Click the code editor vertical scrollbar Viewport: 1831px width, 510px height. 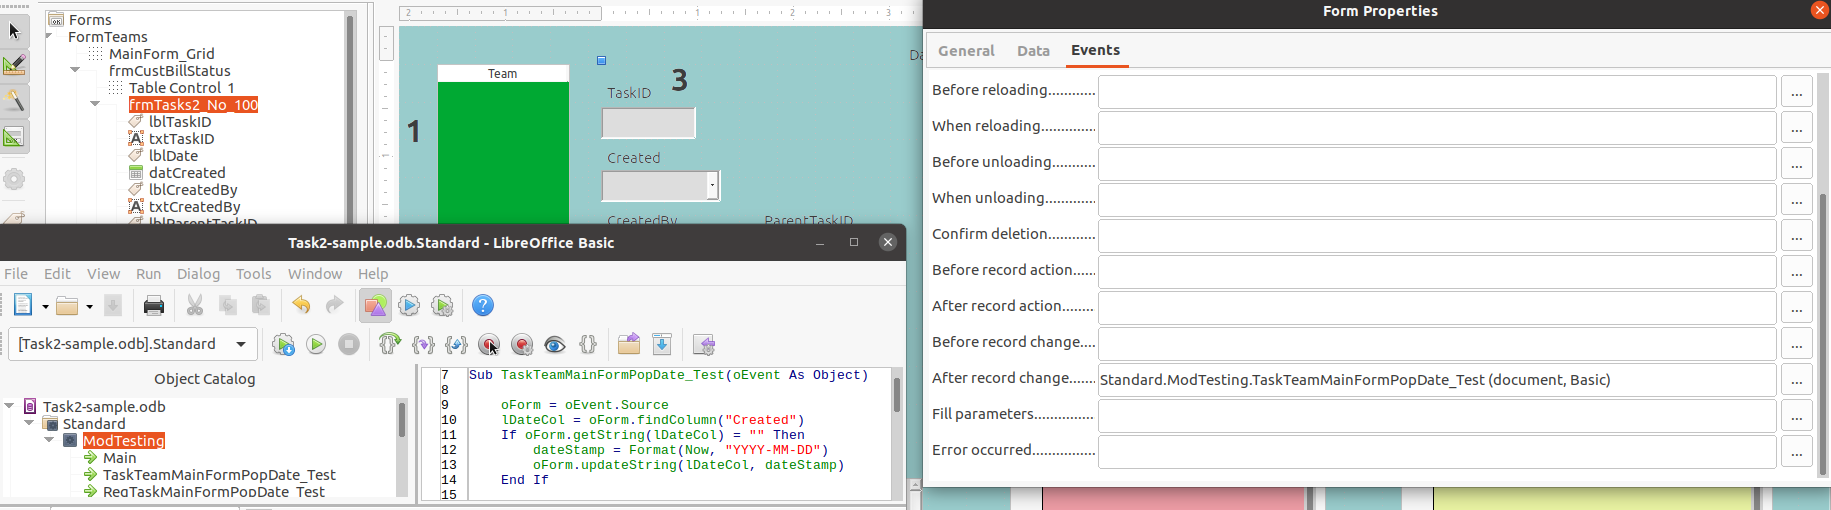pyautogui.click(x=897, y=433)
